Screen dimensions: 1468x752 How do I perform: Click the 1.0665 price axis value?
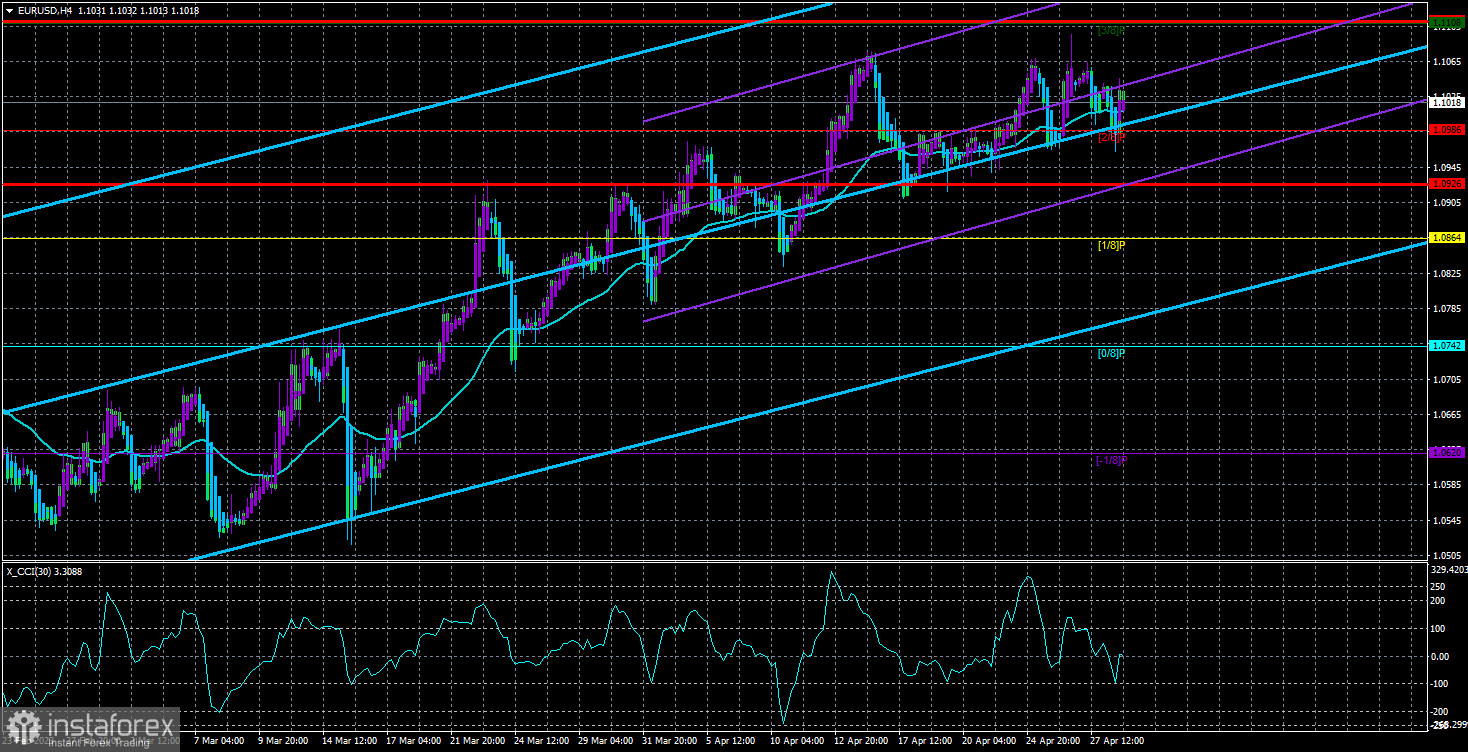click(x=1446, y=415)
